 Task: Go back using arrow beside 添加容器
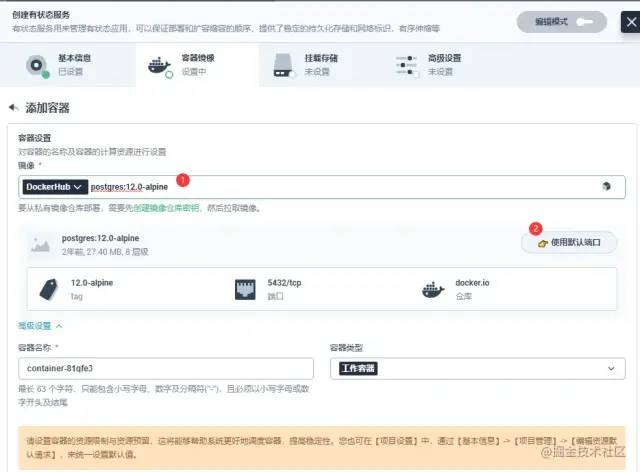[13, 108]
